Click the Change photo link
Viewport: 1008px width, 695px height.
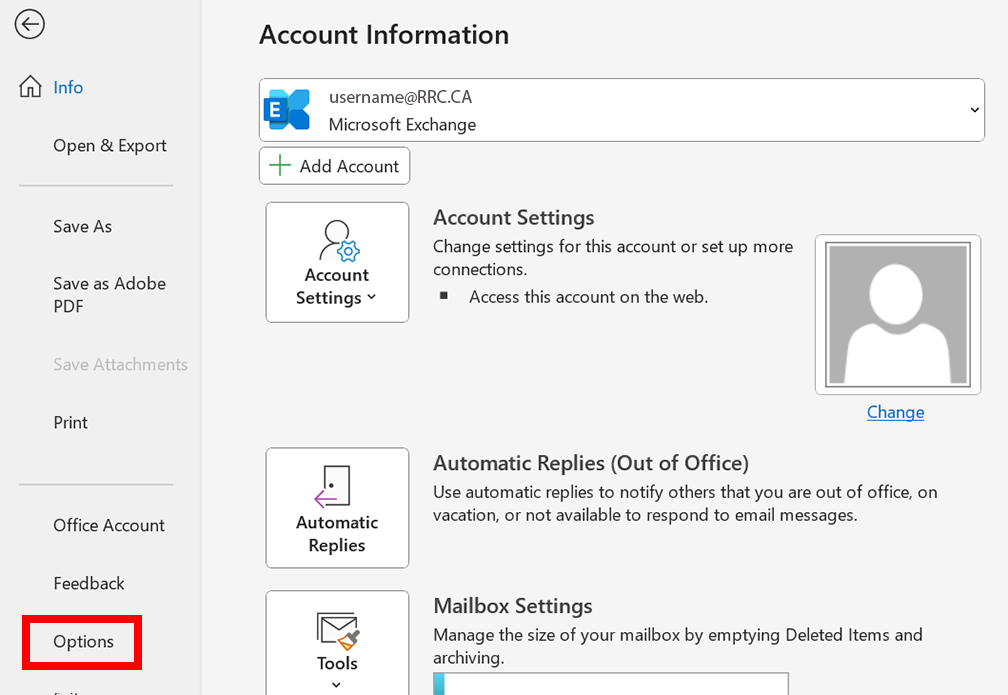(895, 412)
